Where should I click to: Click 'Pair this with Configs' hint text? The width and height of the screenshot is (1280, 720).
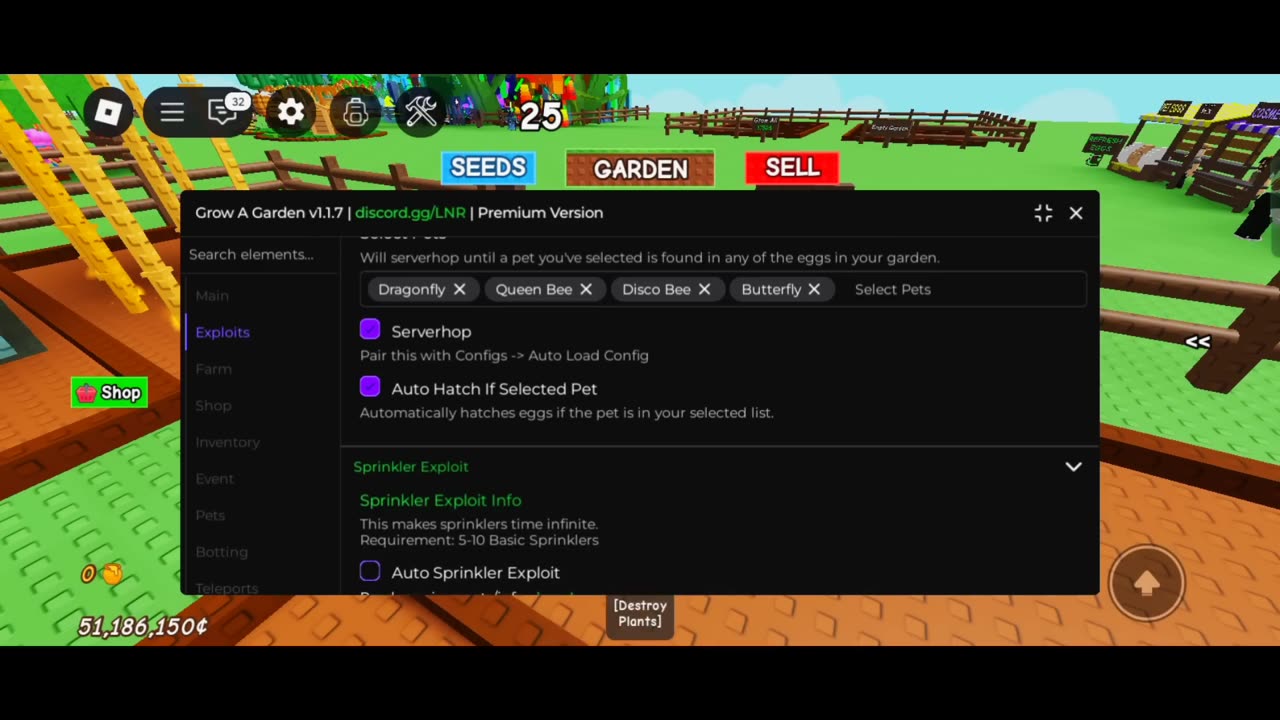click(504, 355)
